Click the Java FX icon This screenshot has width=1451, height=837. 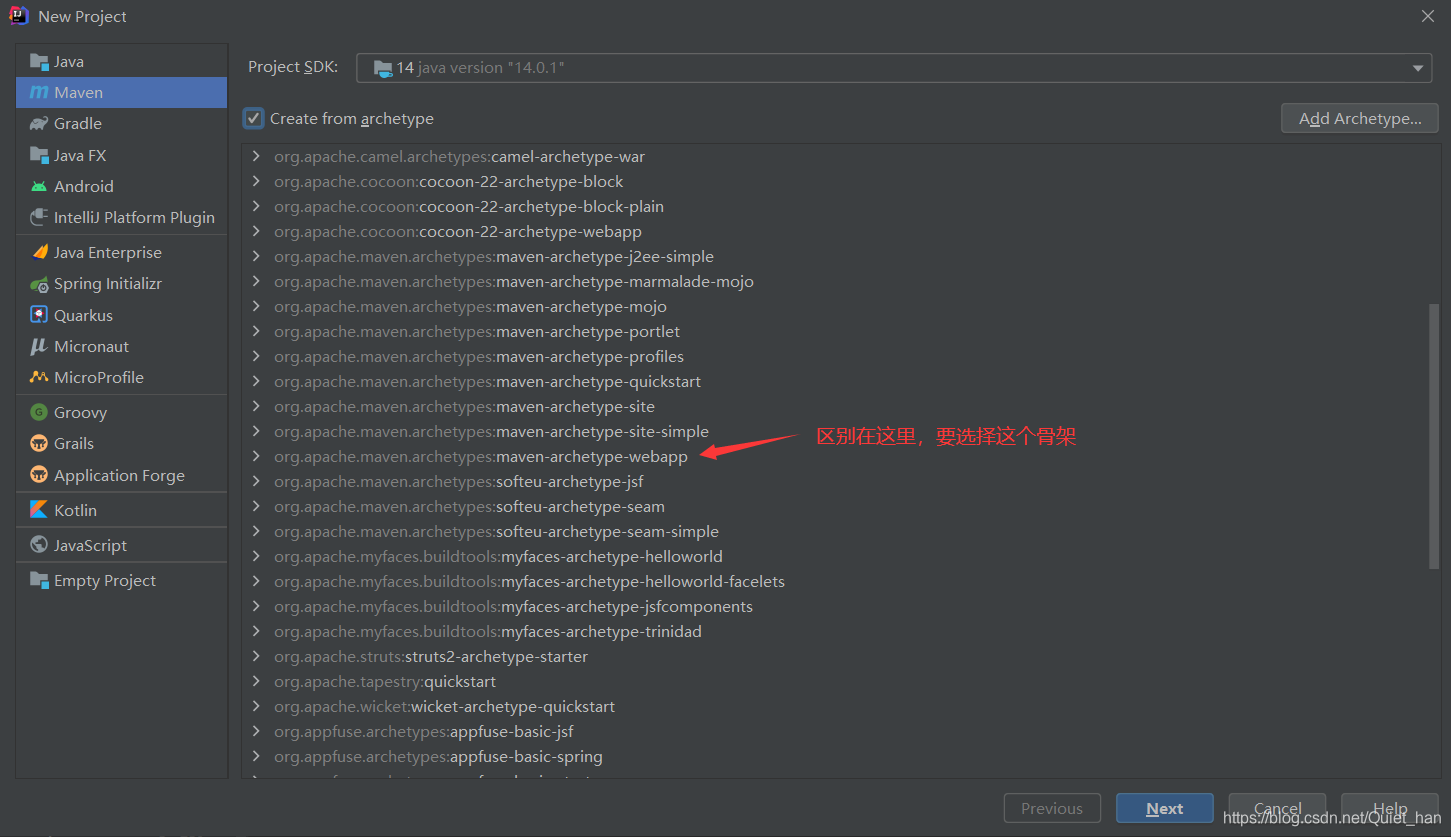tap(39, 155)
